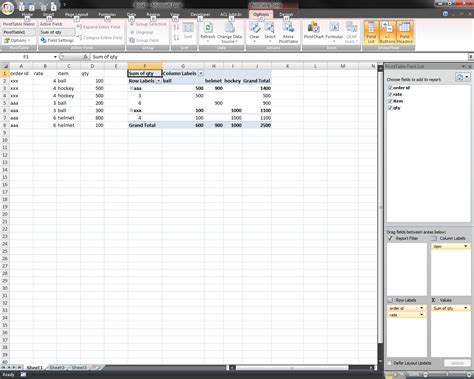
Task: Open field list layout view dropdown
Action: 463,77
